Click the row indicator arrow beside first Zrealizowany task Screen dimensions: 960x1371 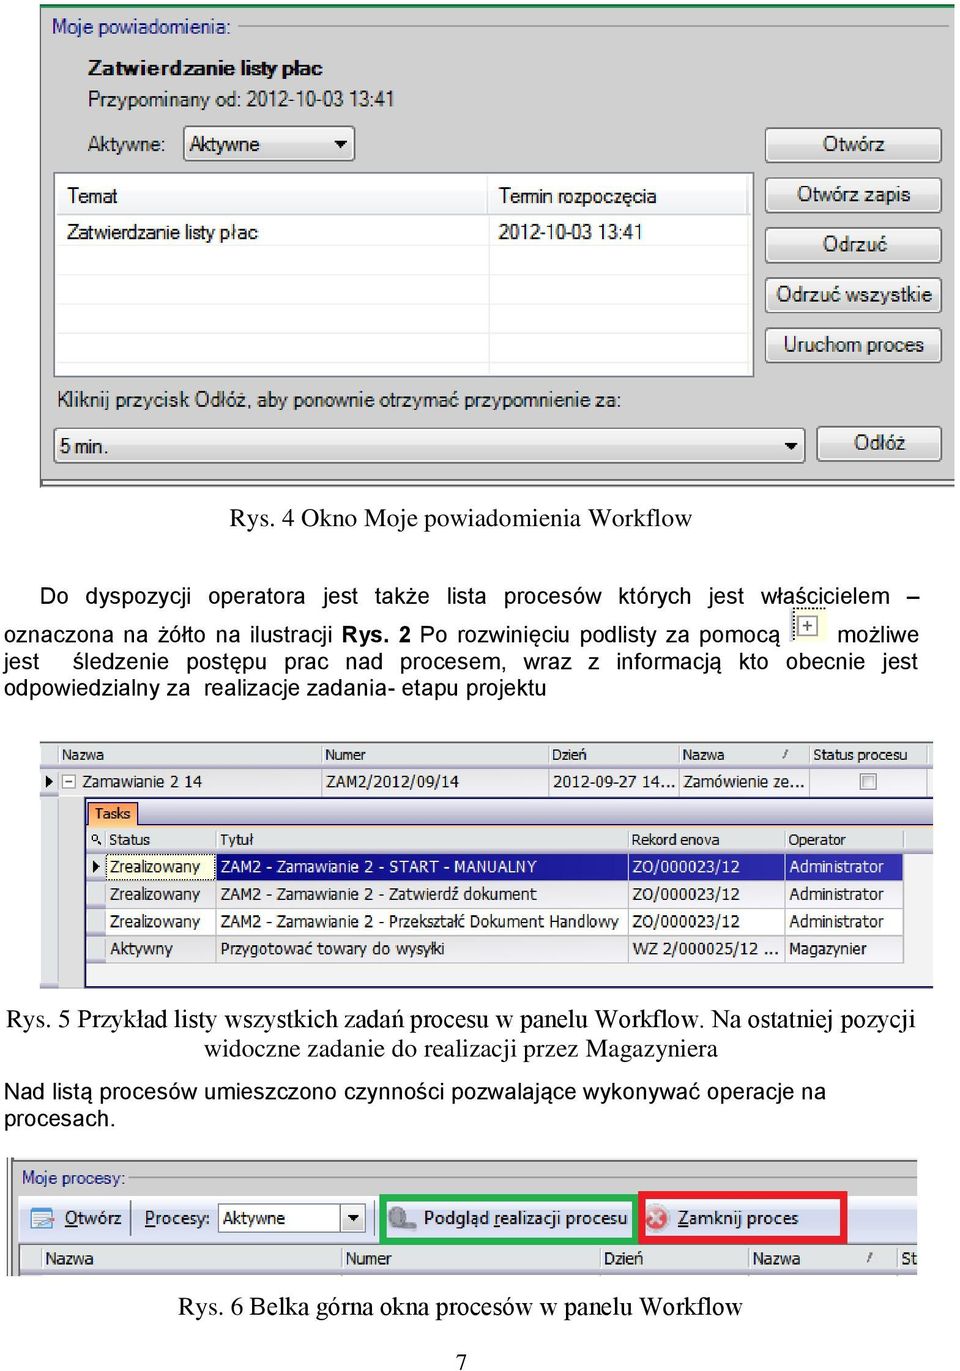pyautogui.click(x=96, y=867)
